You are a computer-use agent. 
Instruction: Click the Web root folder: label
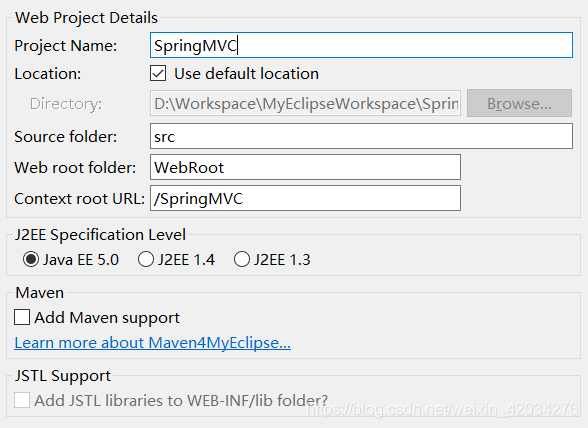[75, 167]
